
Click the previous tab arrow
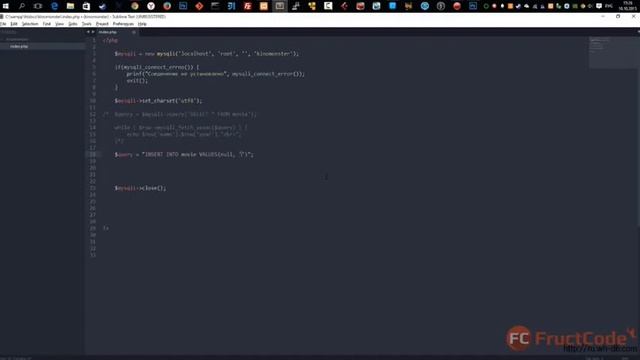pos(88,32)
